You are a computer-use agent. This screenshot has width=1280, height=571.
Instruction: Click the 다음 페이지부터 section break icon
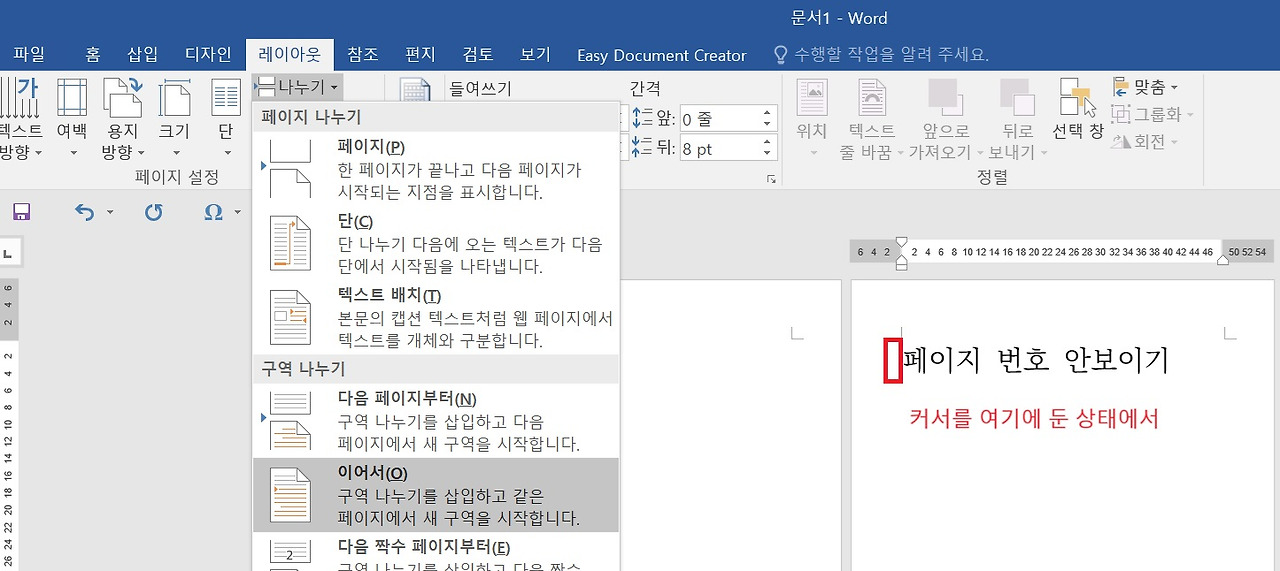click(292, 420)
